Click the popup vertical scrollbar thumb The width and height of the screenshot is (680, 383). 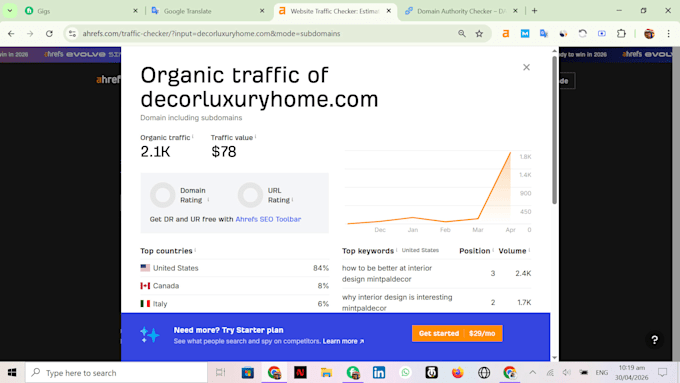554,130
